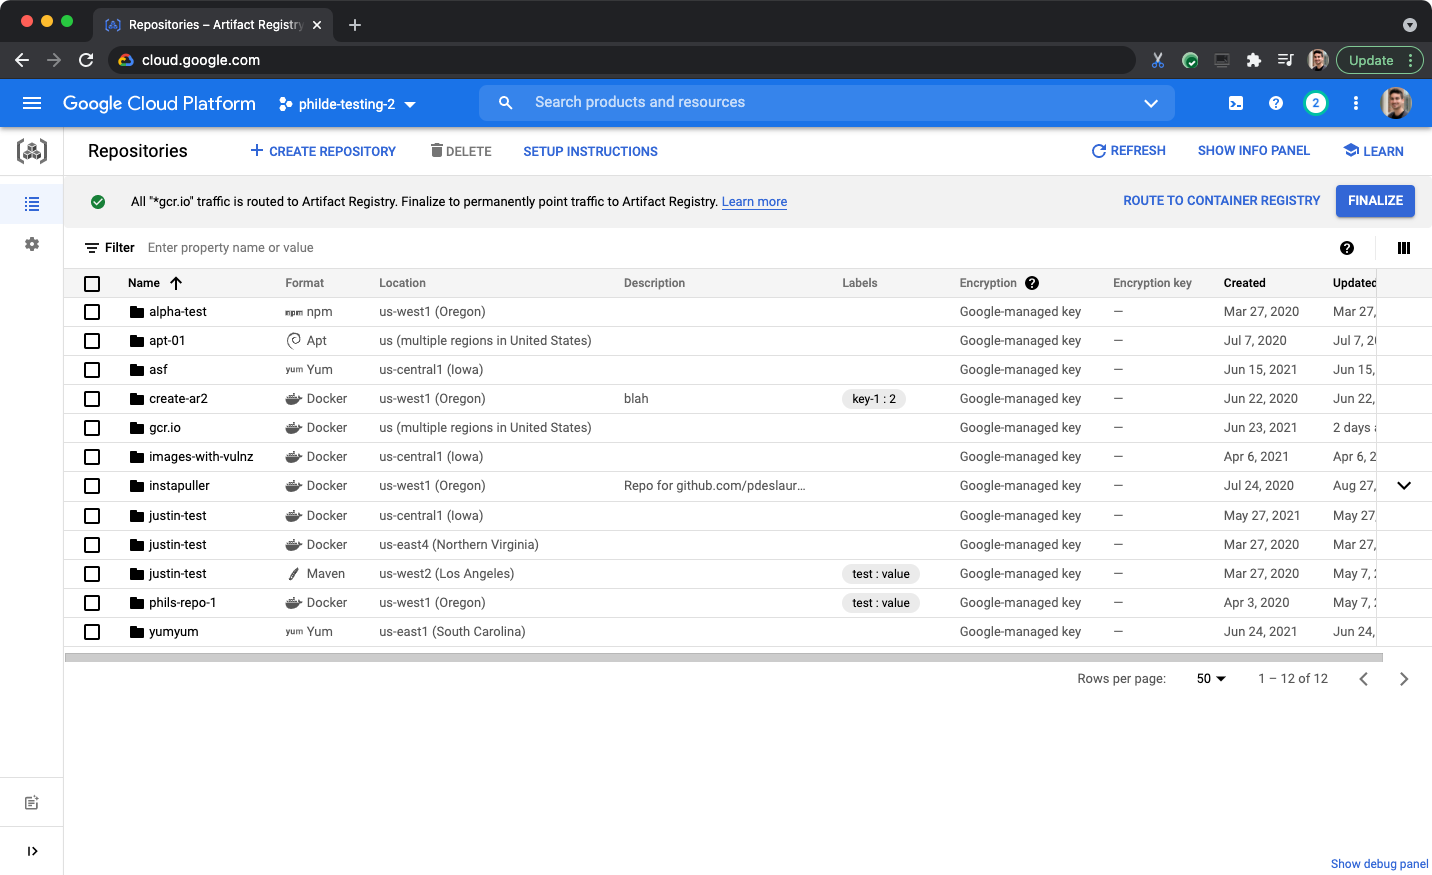Open Settings gear in left sidebar

pyautogui.click(x=32, y=244)
